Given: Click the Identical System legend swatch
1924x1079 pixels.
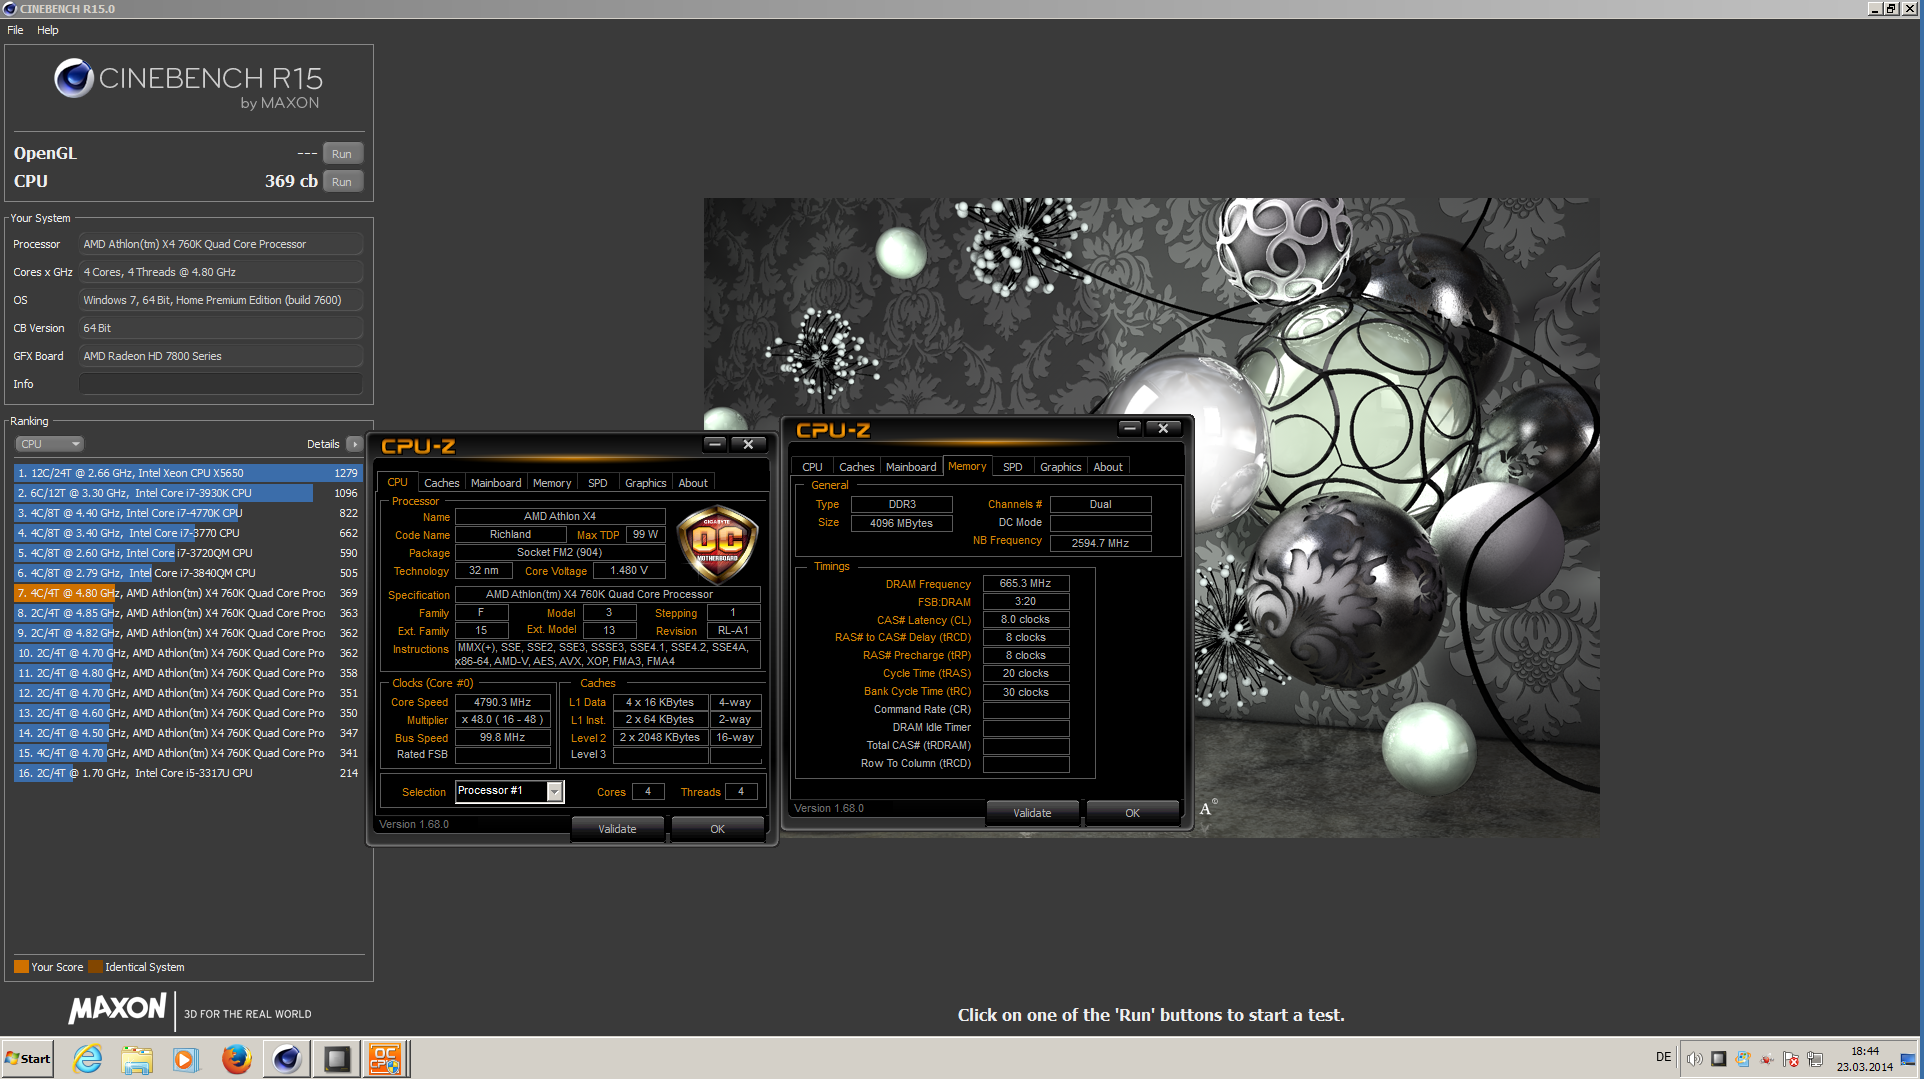Looking at the screenshot, I should click(95, 967).
